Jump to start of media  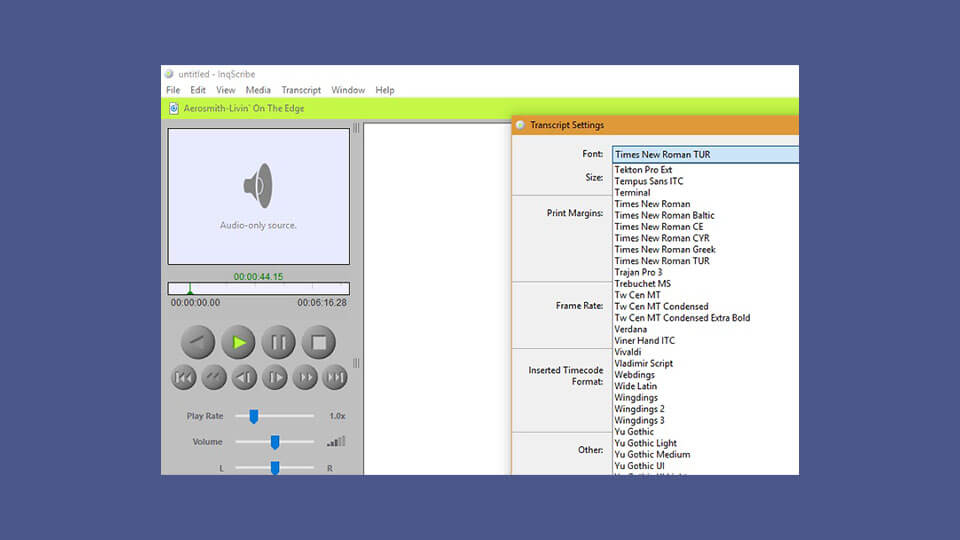click(x=184, y=378)
